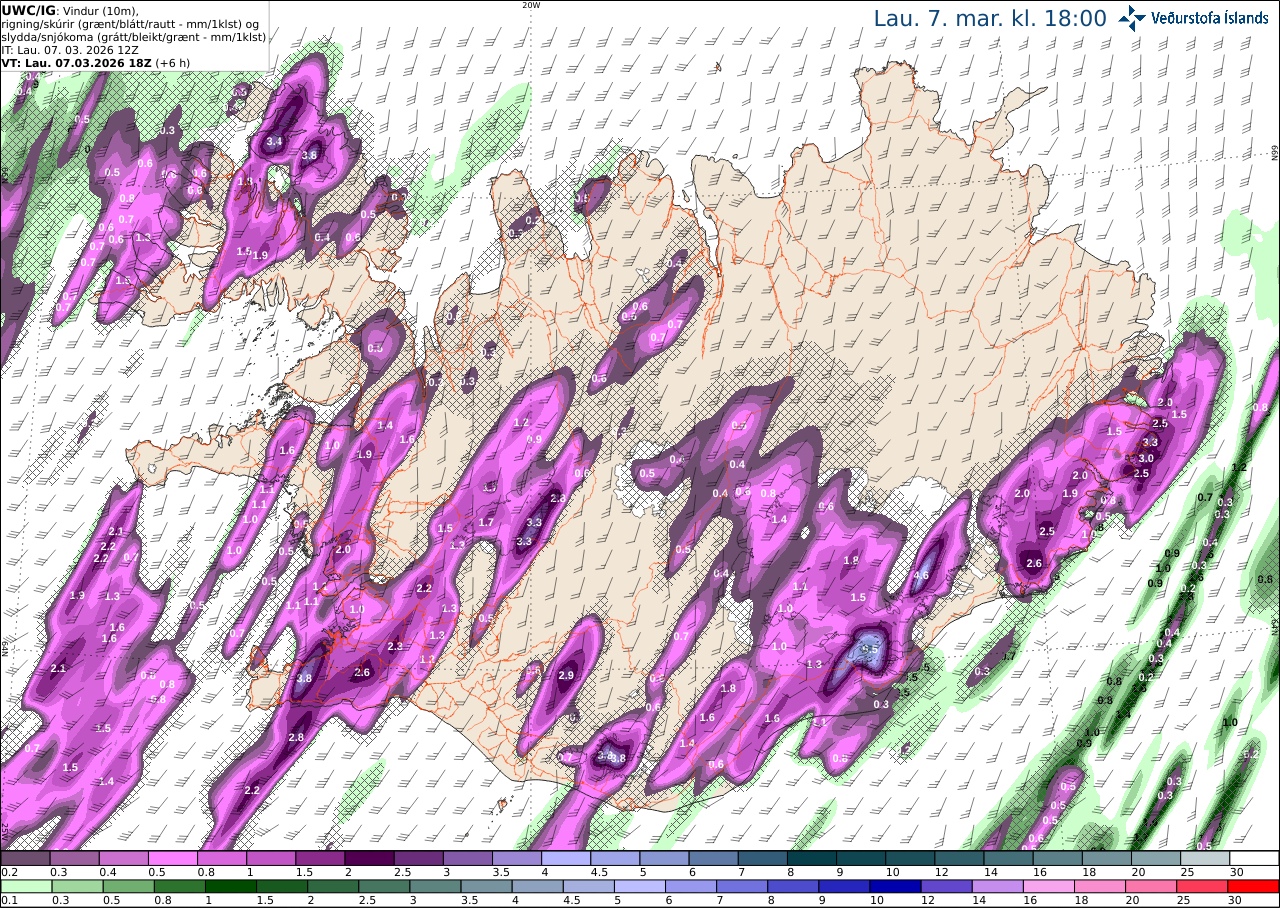The width and height of the screenshot is (1280, 908).
Task: Click the UWC/IG Vindur (10m) title line
Action: pos(71,10)
